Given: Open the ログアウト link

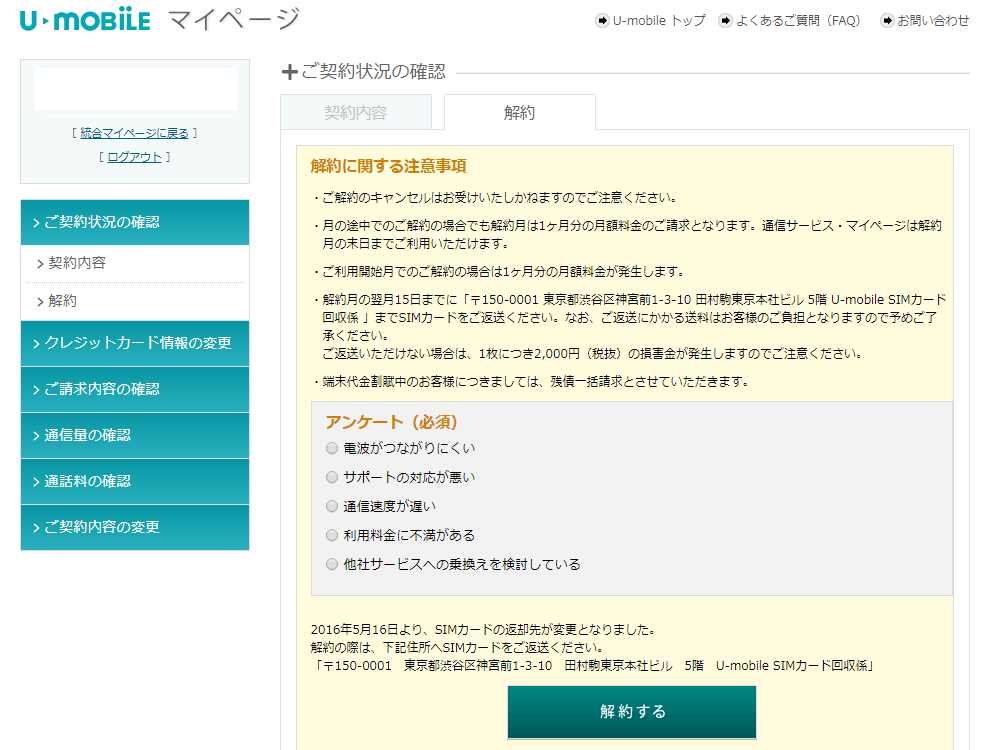Looking at the screenshot, I should (x=134, y=156).
